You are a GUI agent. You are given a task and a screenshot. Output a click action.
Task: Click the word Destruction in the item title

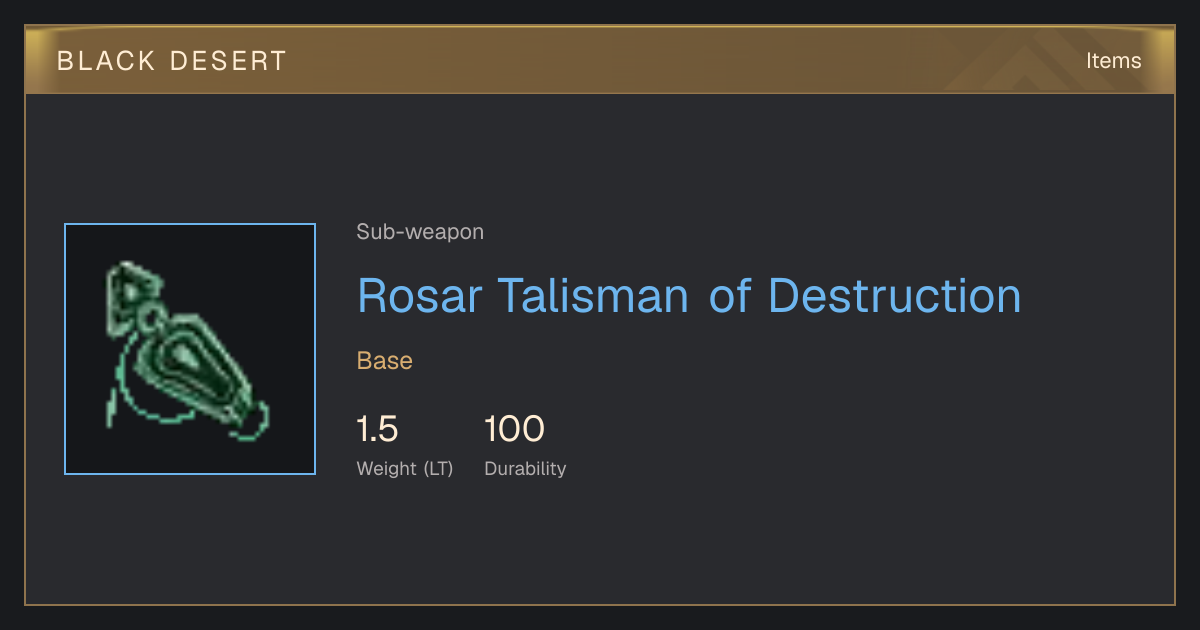coord(894,296)
